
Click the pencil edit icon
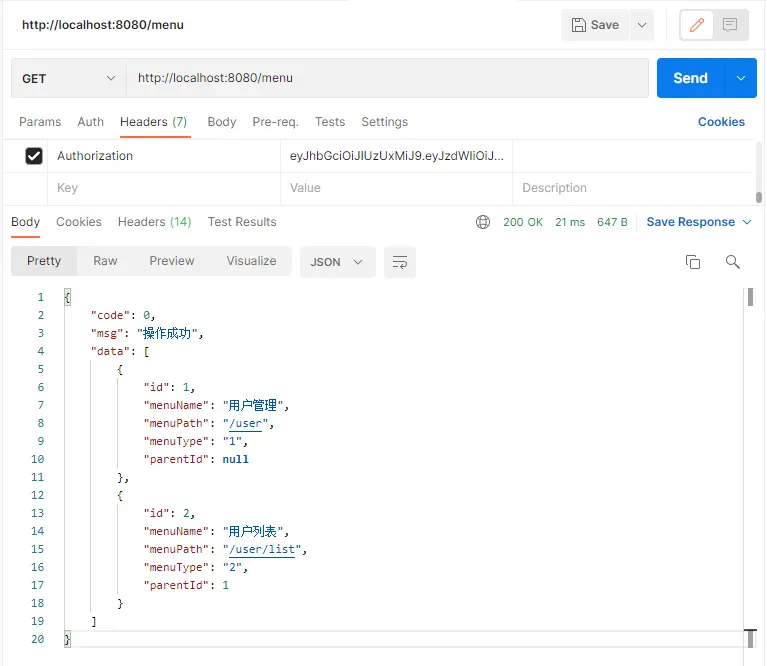click(696, 25)
